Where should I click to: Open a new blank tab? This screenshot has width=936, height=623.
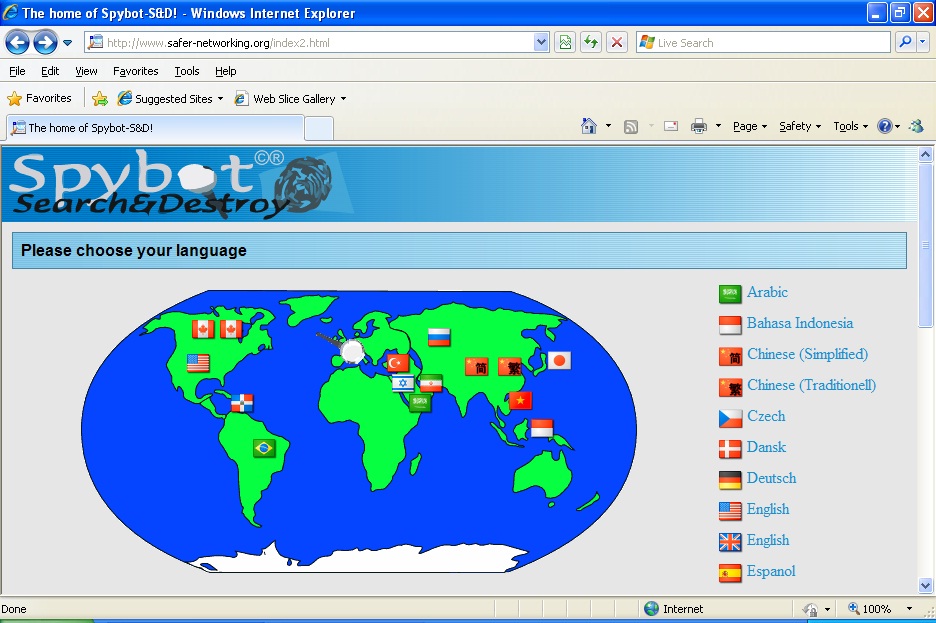(x=319, y=128)
